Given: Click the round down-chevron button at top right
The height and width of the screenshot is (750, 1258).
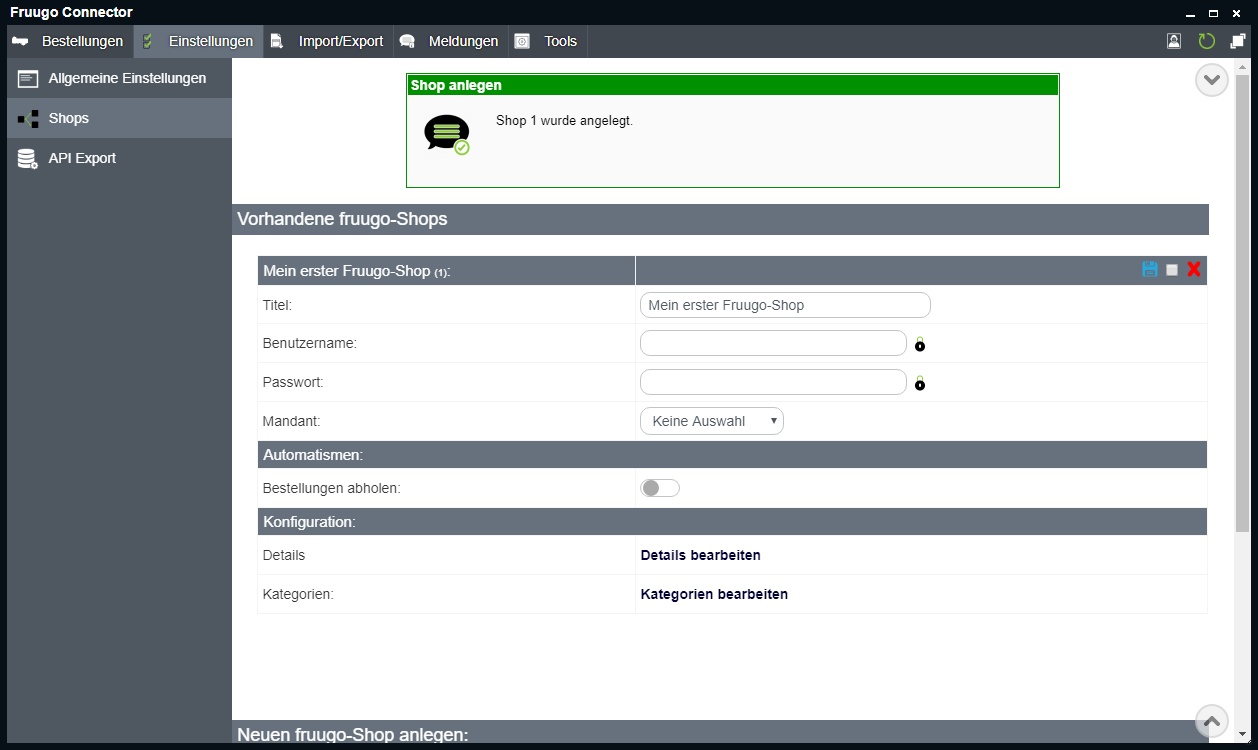Looking at the screenshot, I should 1212,80.
